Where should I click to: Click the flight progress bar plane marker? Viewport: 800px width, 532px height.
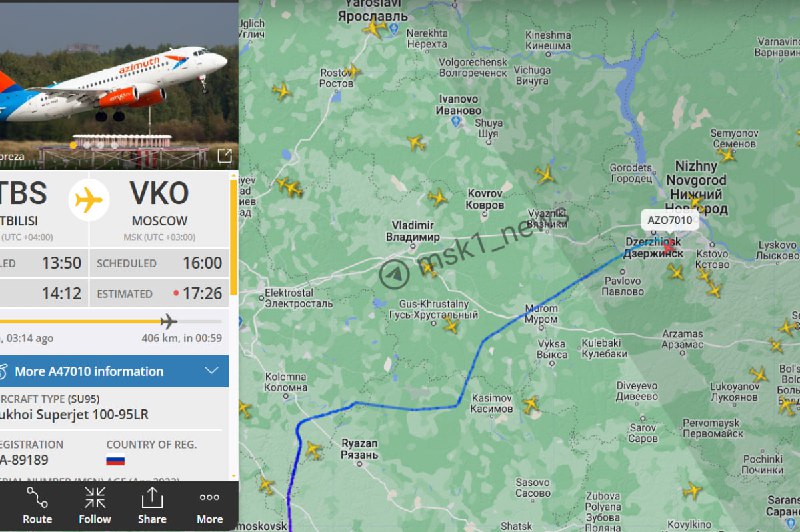click(x=168, y=321)
